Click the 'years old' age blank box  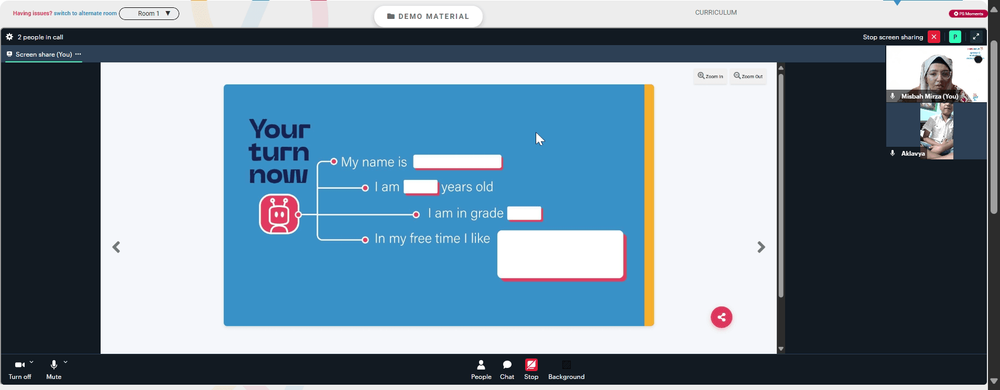(420, 187)
